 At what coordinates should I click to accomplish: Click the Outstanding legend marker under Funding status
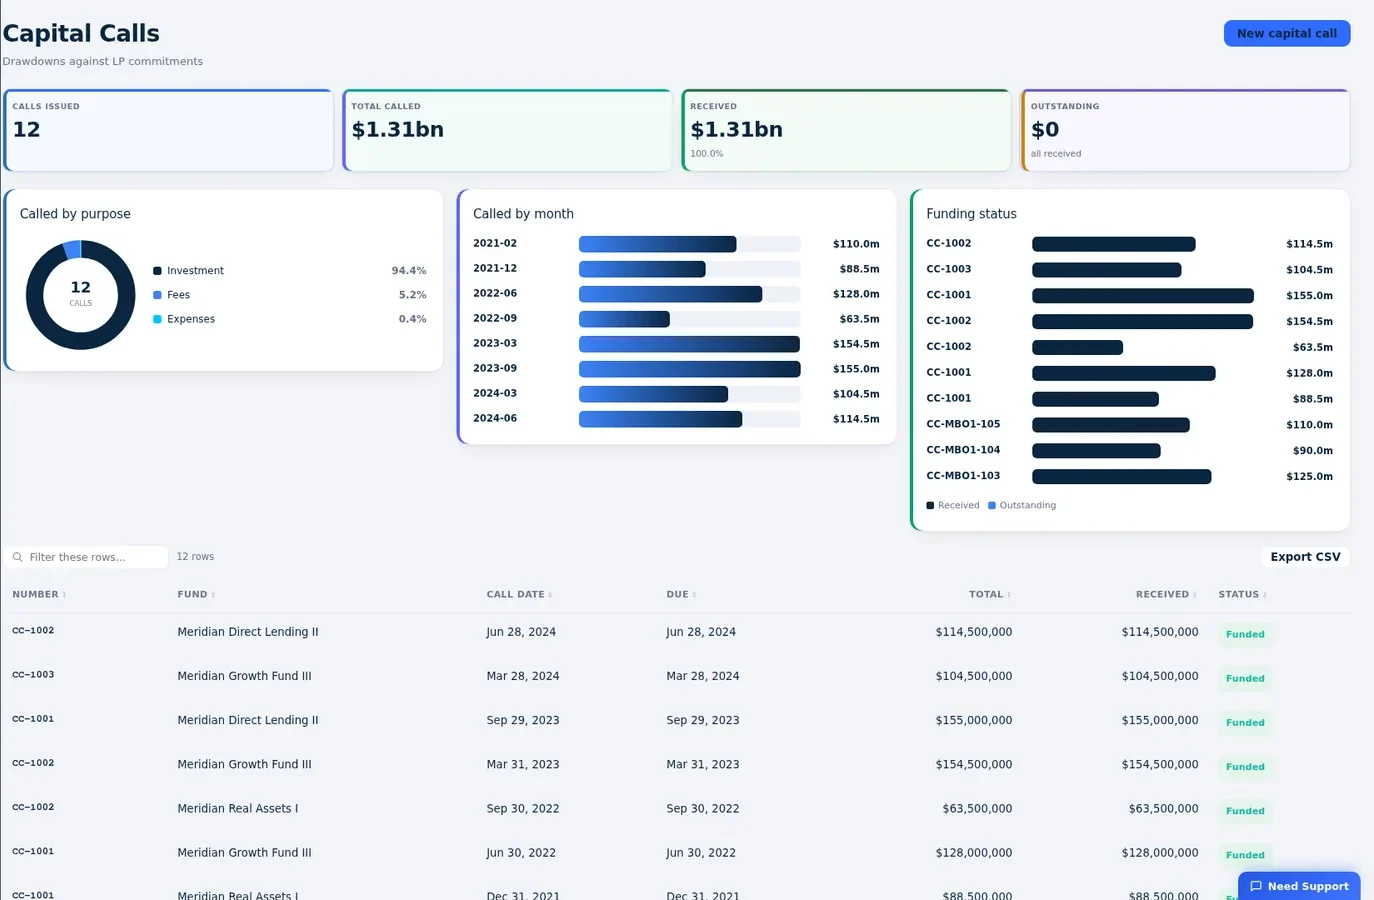[x=992, y=505]
